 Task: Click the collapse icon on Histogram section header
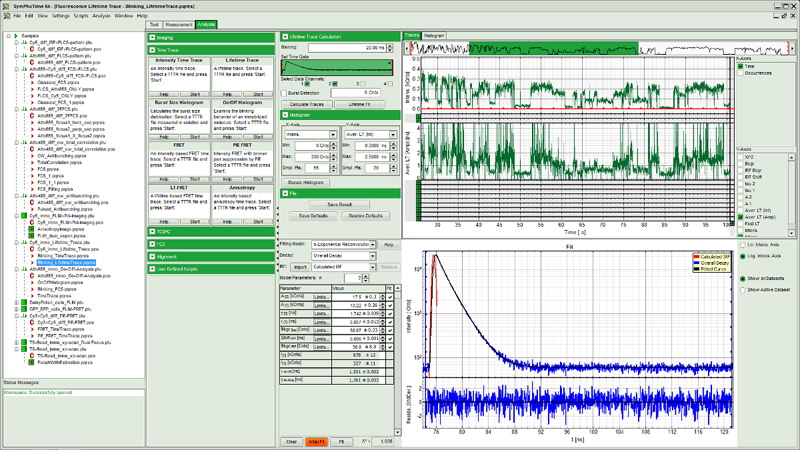click(285, 115)
